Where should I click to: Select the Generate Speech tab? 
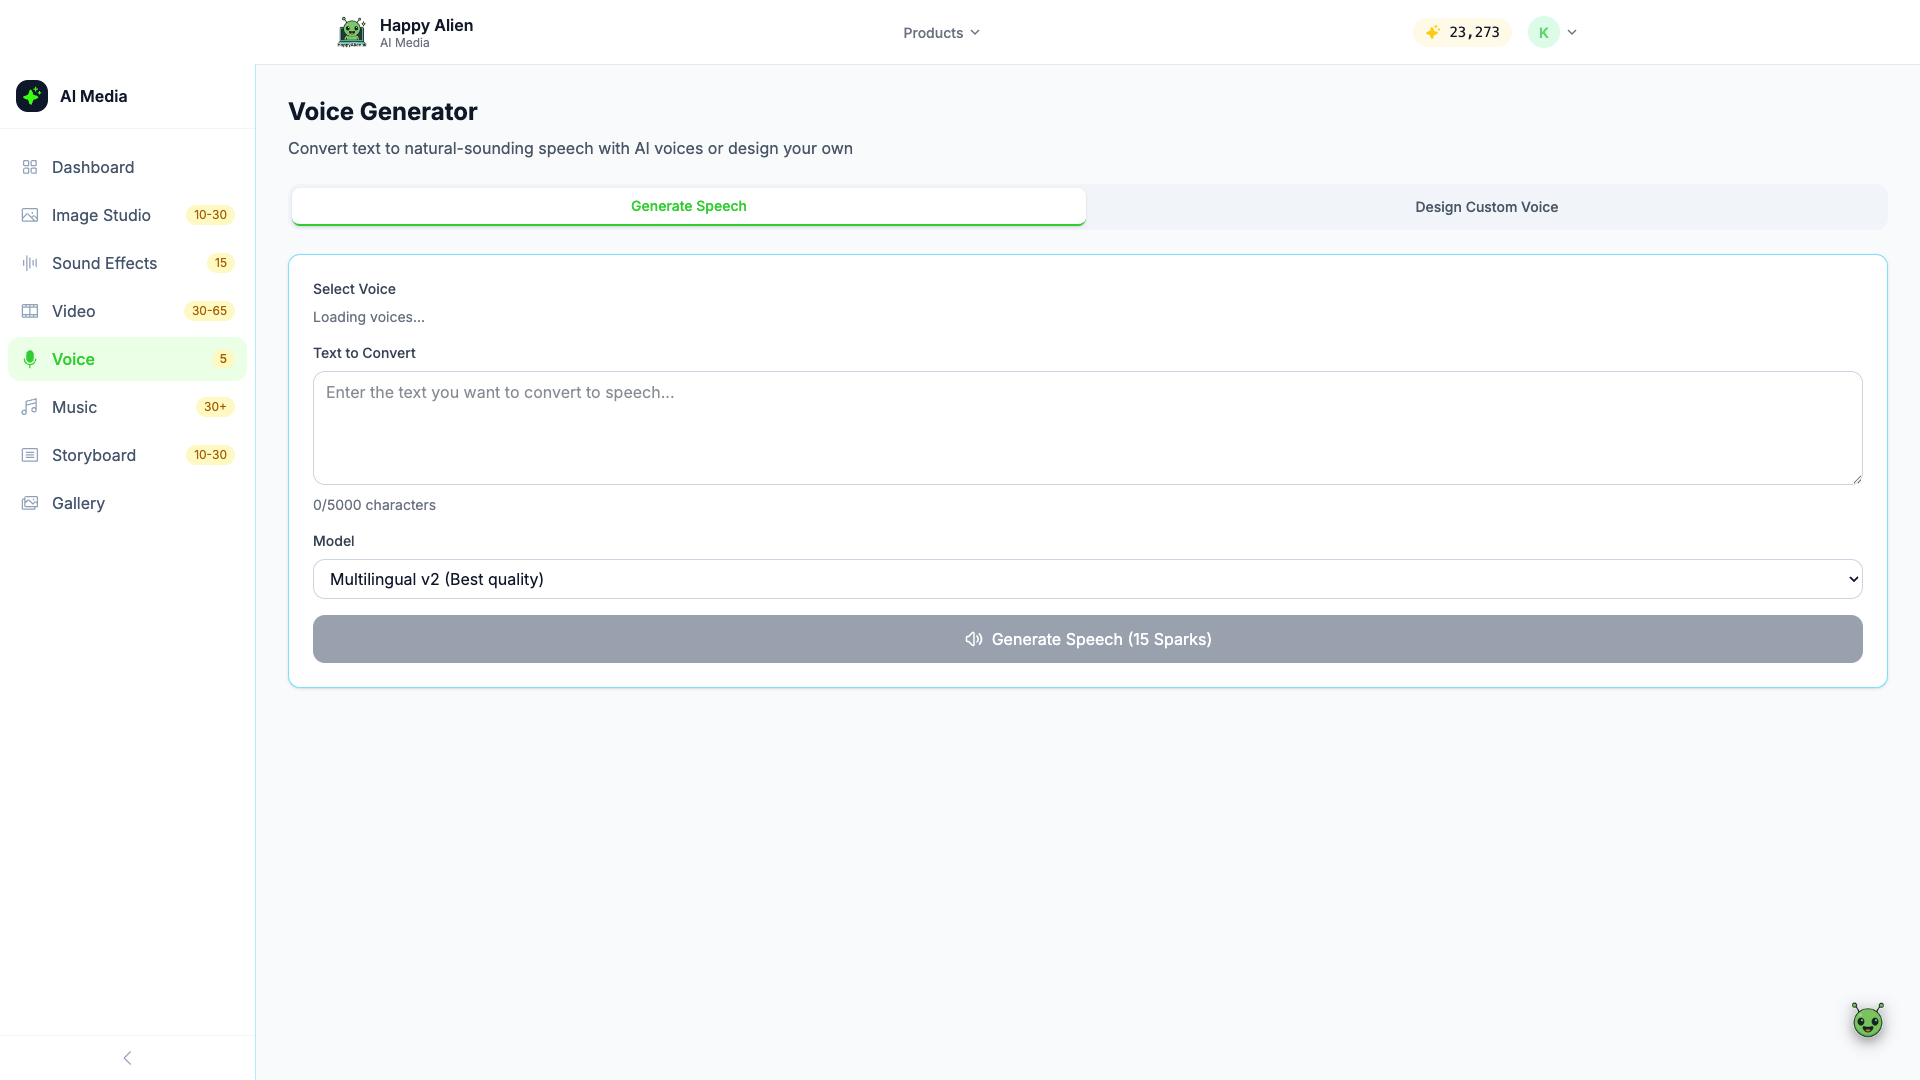pyautogui.click(x=688, y=206)
